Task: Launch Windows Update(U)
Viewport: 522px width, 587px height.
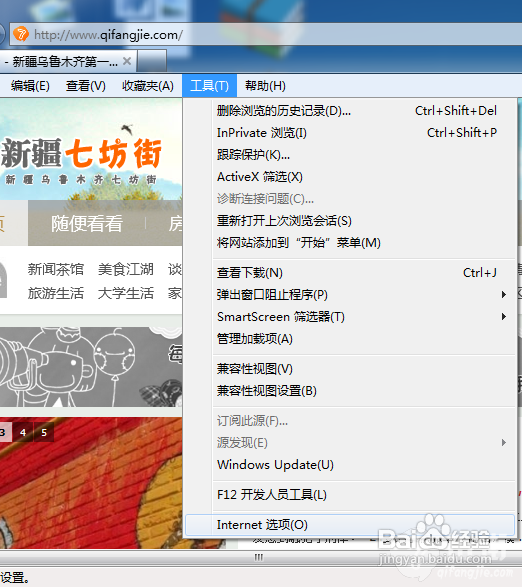Action: (x=350, y=465)
